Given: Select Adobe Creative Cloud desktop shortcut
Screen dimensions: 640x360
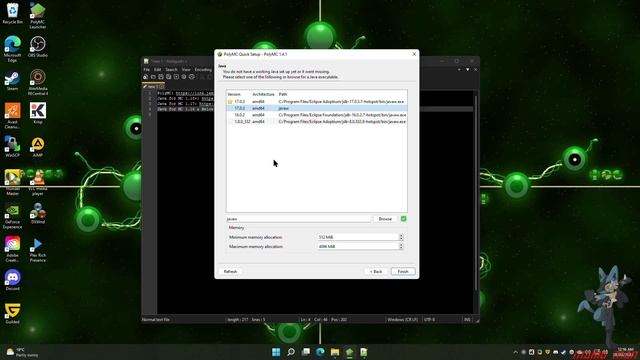Looking at the screenshot, I should click(x=13, y=249).
